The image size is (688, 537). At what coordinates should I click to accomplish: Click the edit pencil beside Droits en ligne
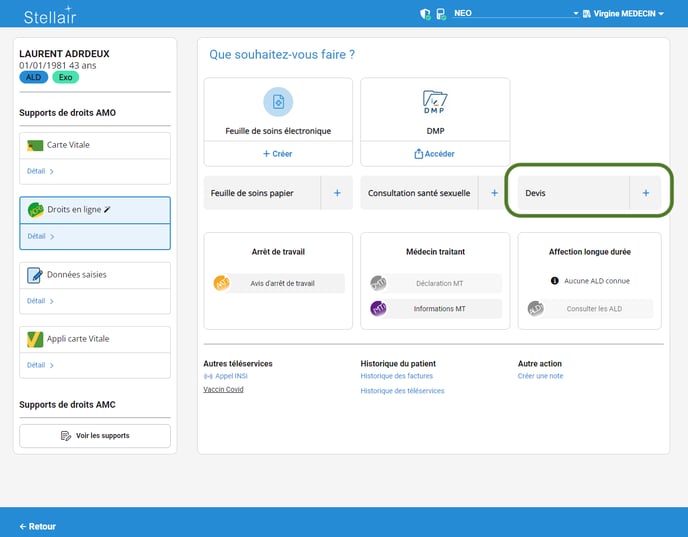click(107, 210)
